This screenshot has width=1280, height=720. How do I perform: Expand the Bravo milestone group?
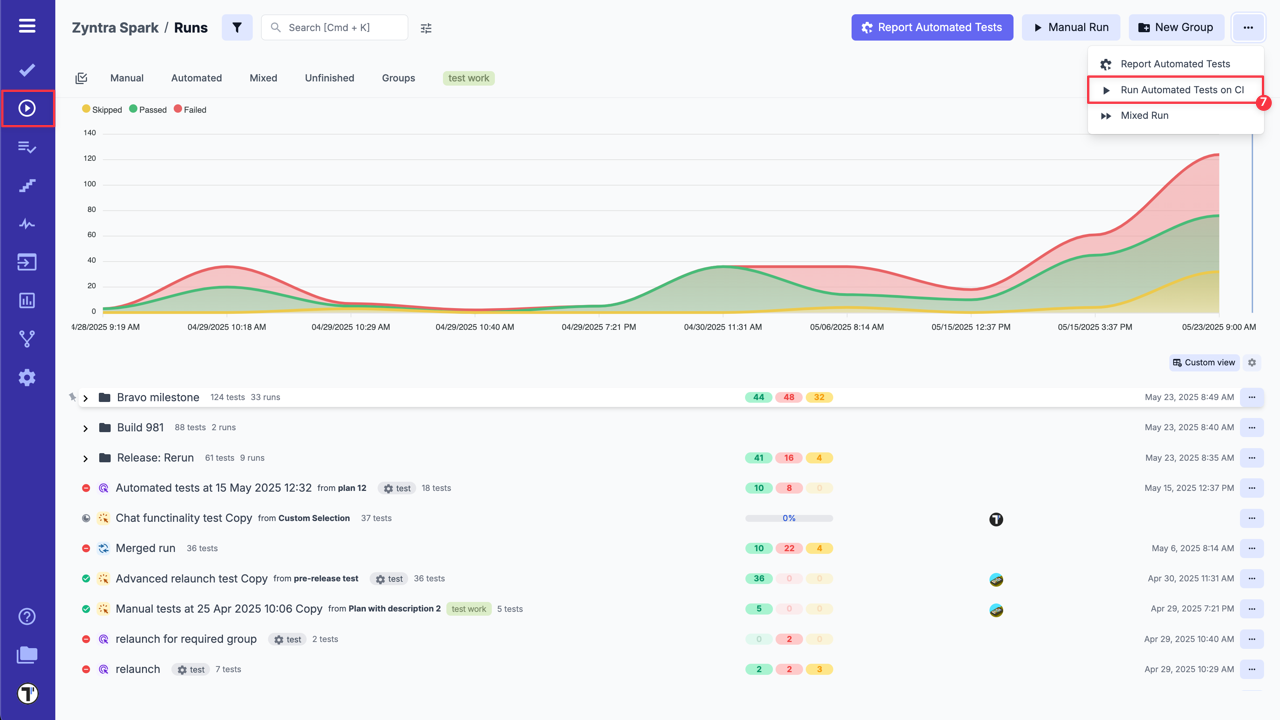click(86, 398)
